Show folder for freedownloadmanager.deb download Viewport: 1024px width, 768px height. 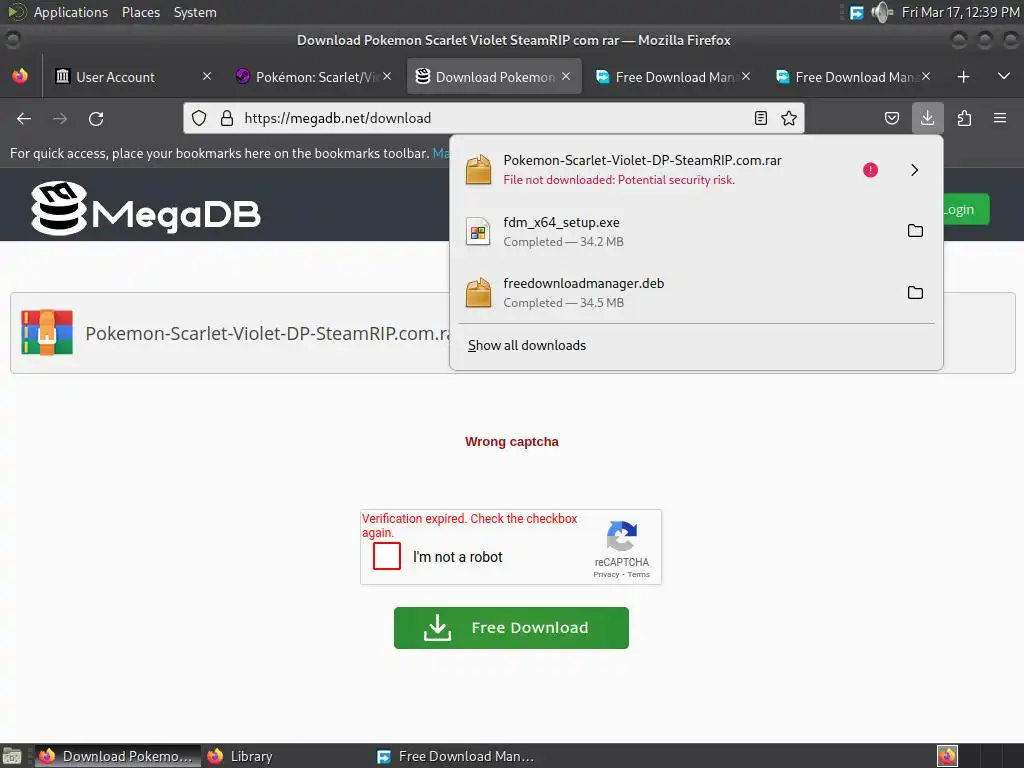(916, 293)
